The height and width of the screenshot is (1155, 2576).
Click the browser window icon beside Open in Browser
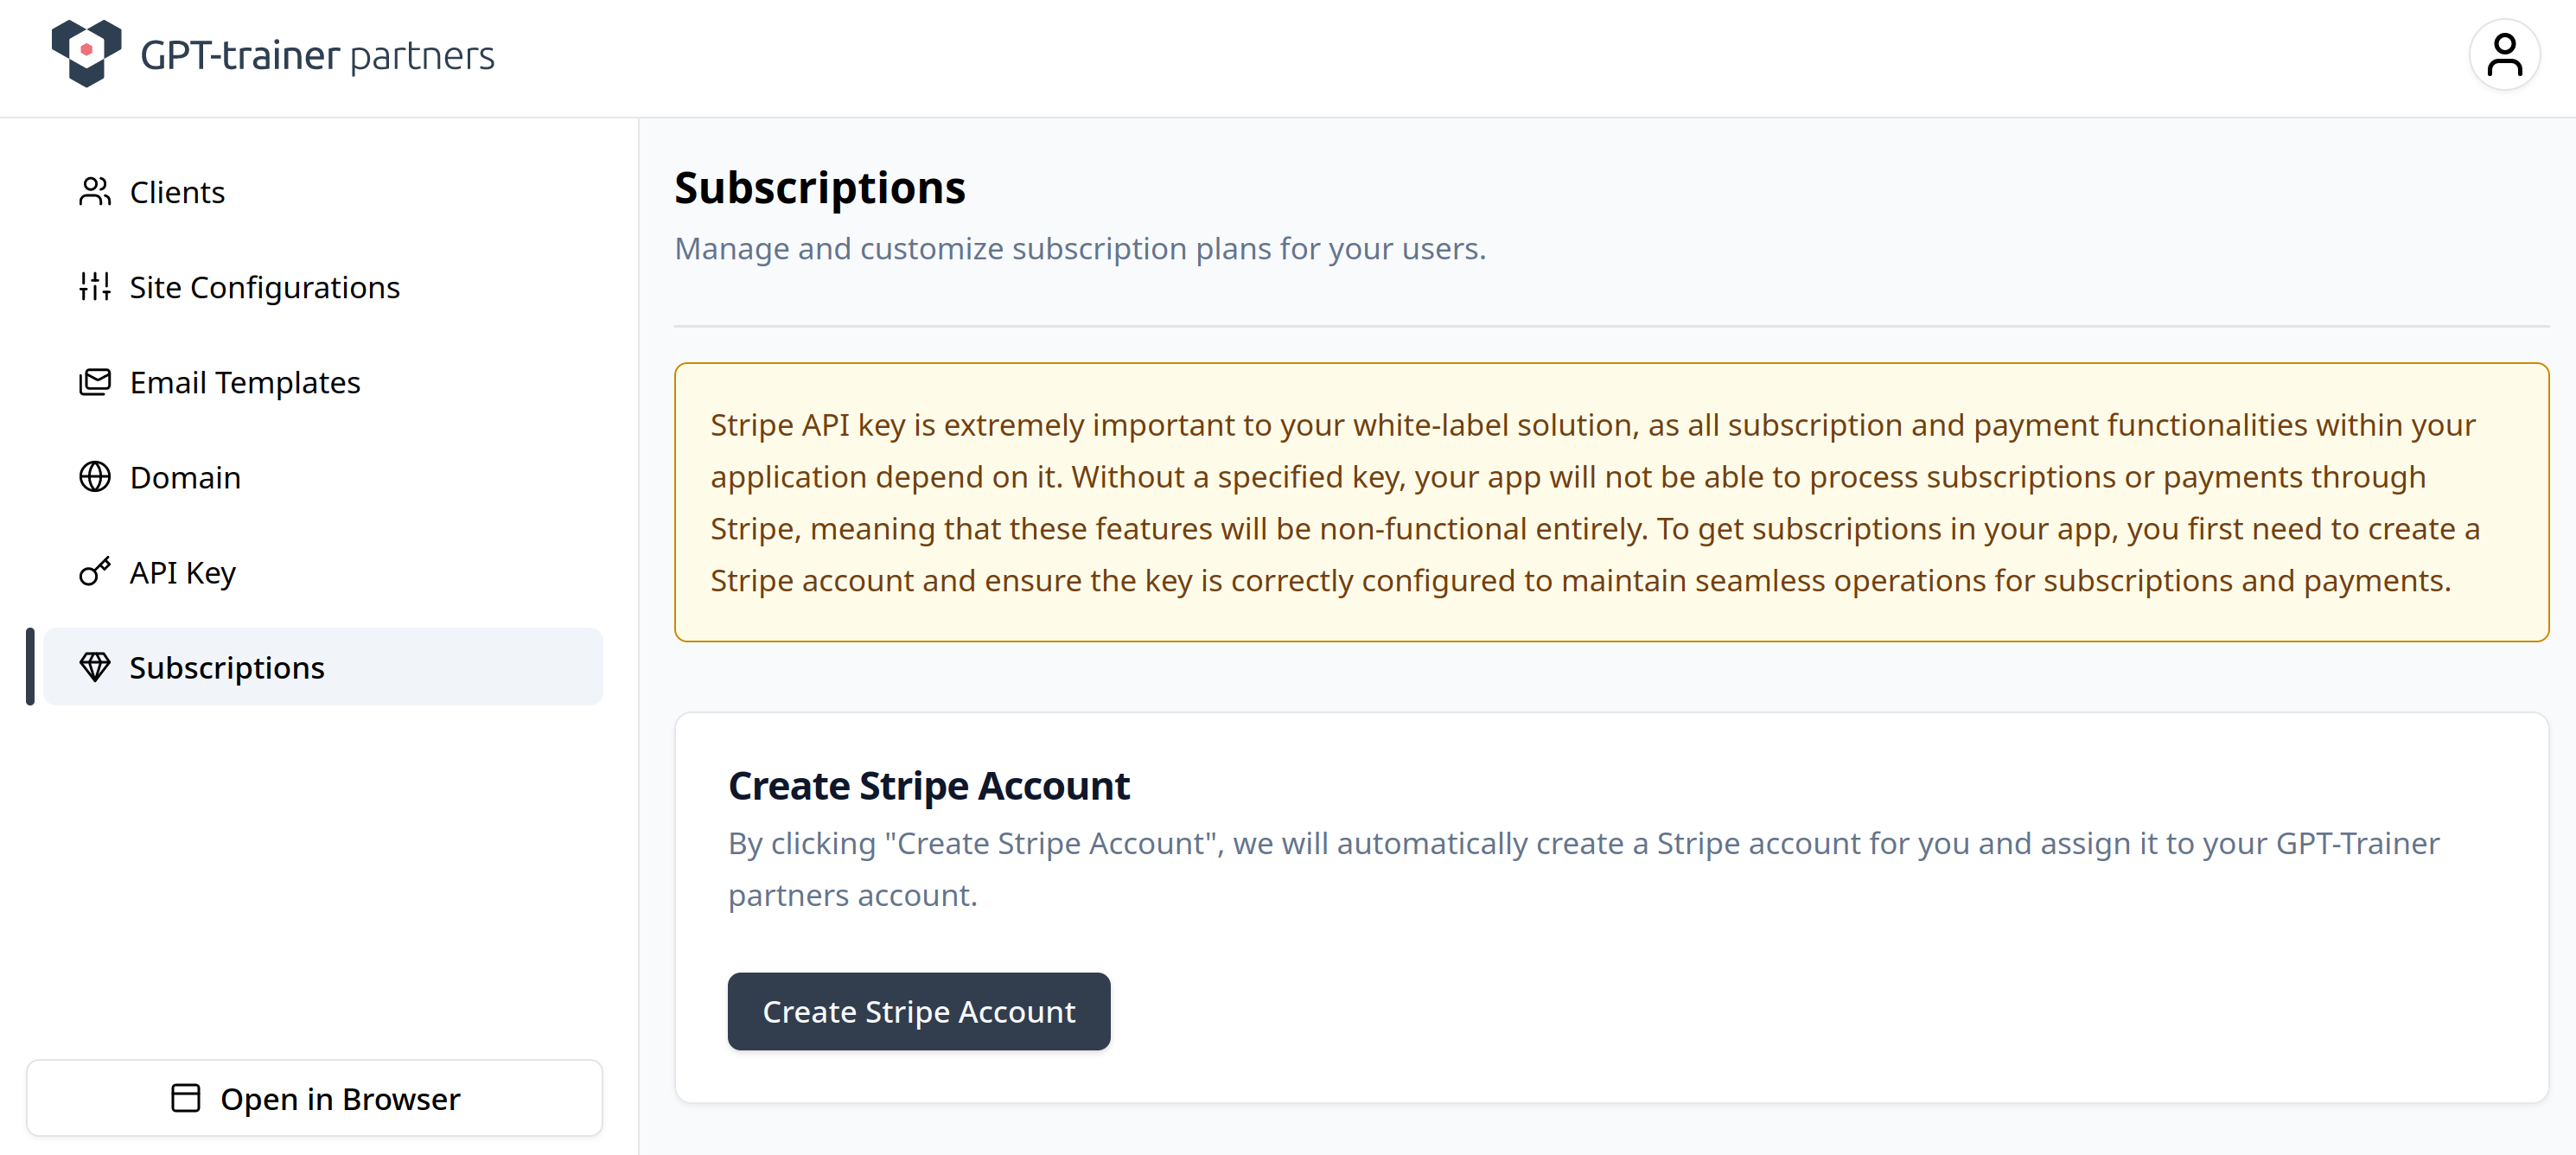(186, 1098)
